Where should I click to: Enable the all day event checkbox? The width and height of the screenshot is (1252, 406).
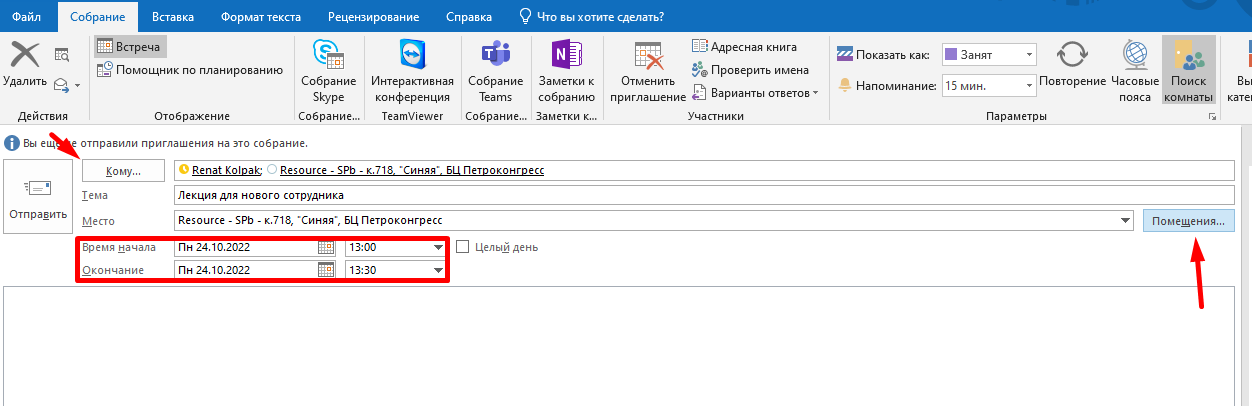(463, 247)
